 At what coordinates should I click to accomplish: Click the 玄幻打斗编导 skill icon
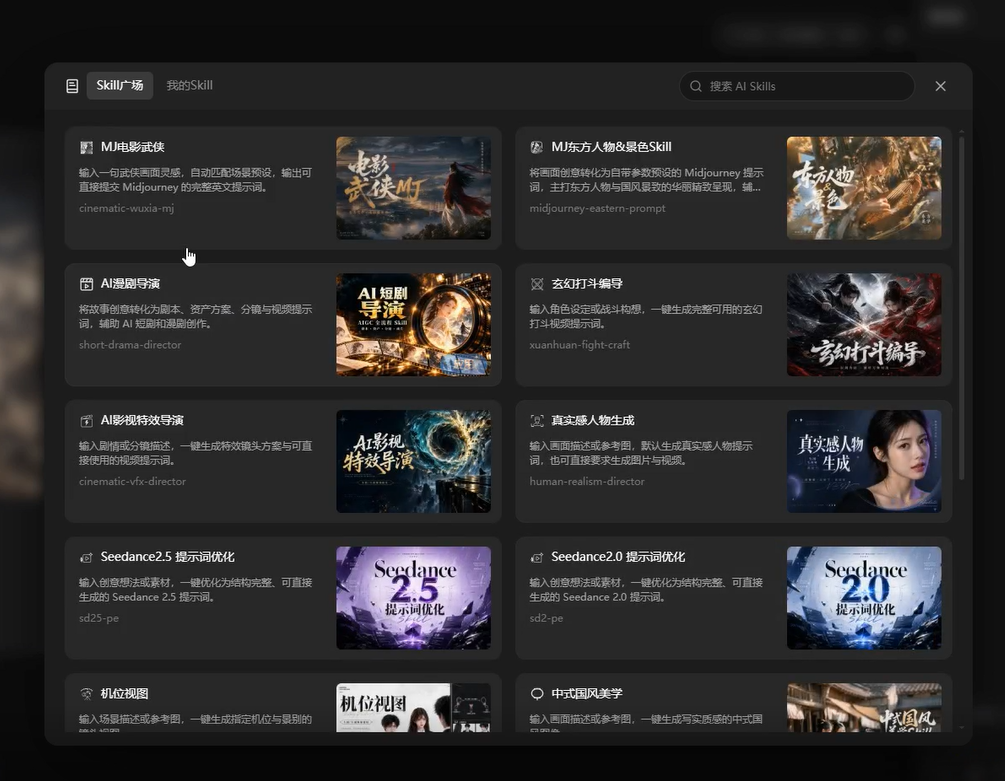(536, 284)
